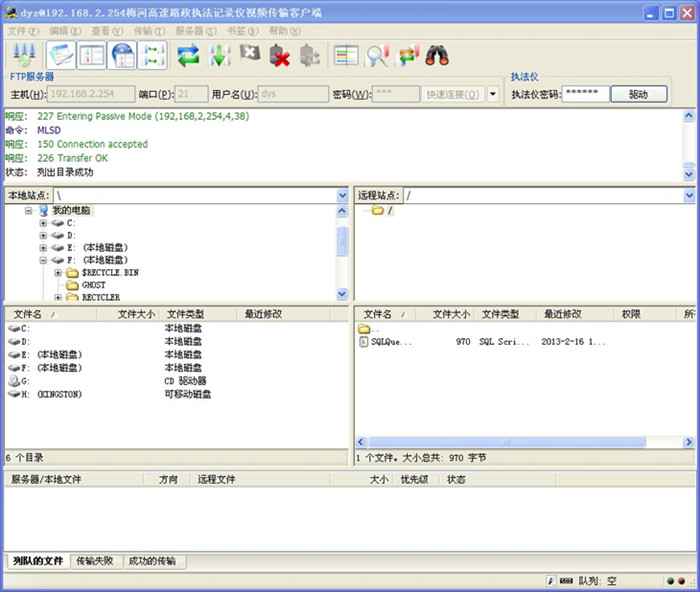Open the 快速连接 history dropdown arrow
The height and width of the screenshot is (592, 700).
pyautogui.click(x=492, y=95)
